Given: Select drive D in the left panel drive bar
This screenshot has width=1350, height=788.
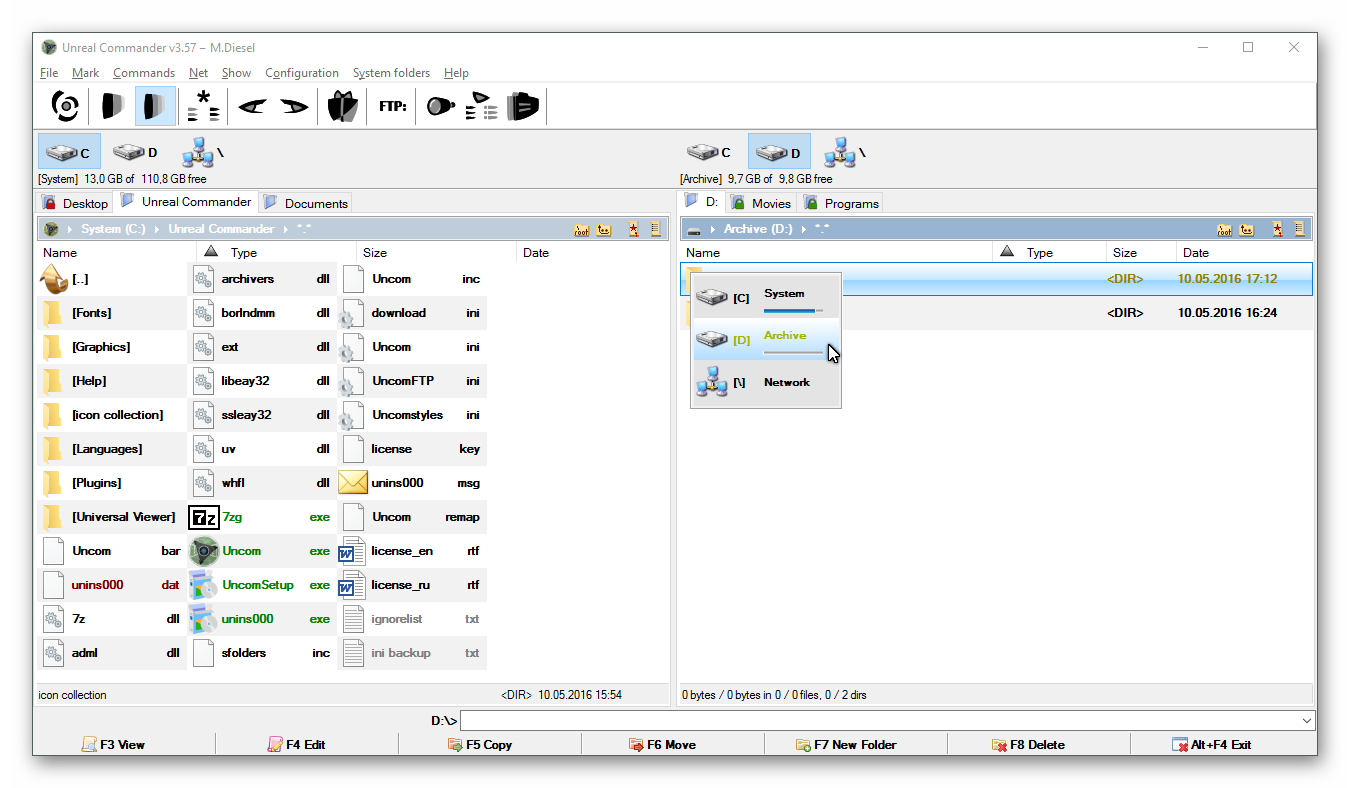Looking at the screenshot, I should click(135, 152).
